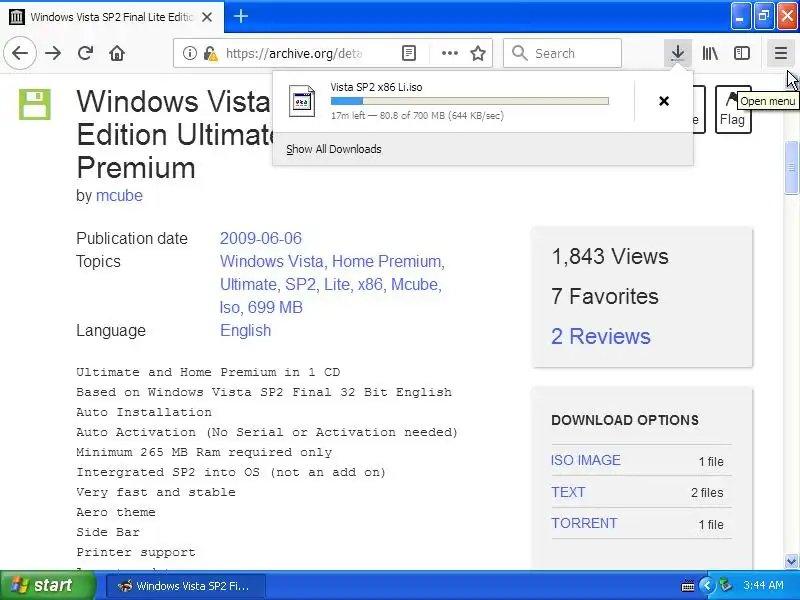Toggle reader view icon
The image size is (800, 600).
409,53
